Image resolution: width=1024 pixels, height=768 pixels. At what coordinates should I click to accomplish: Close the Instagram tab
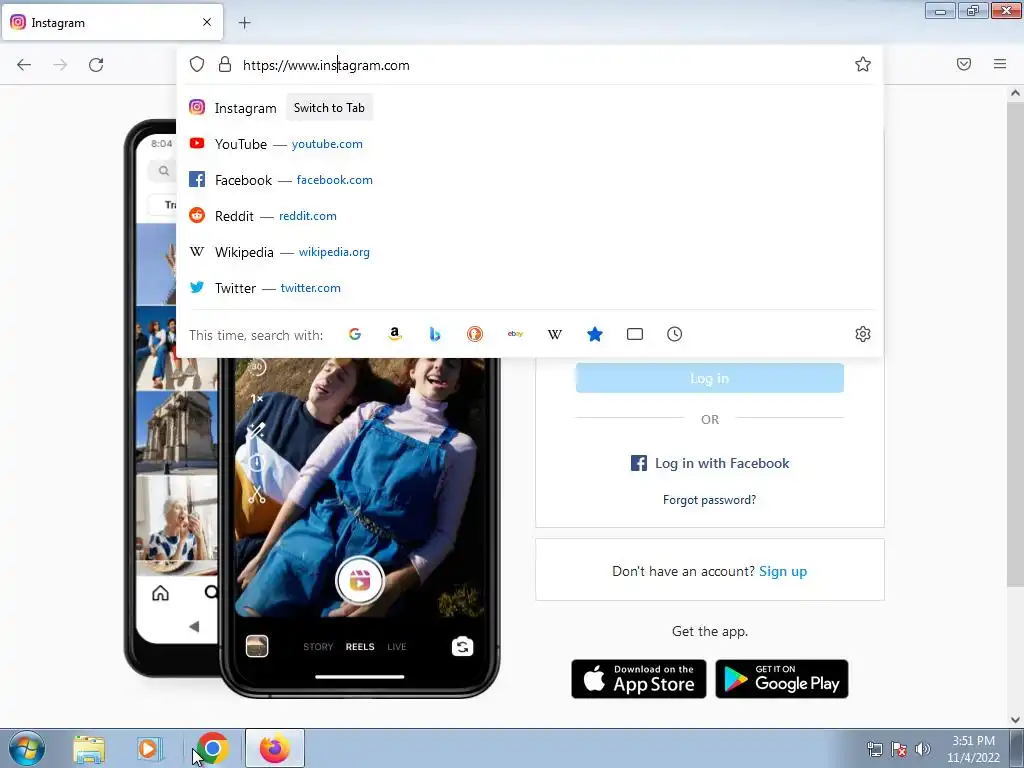tap(207, 22)
